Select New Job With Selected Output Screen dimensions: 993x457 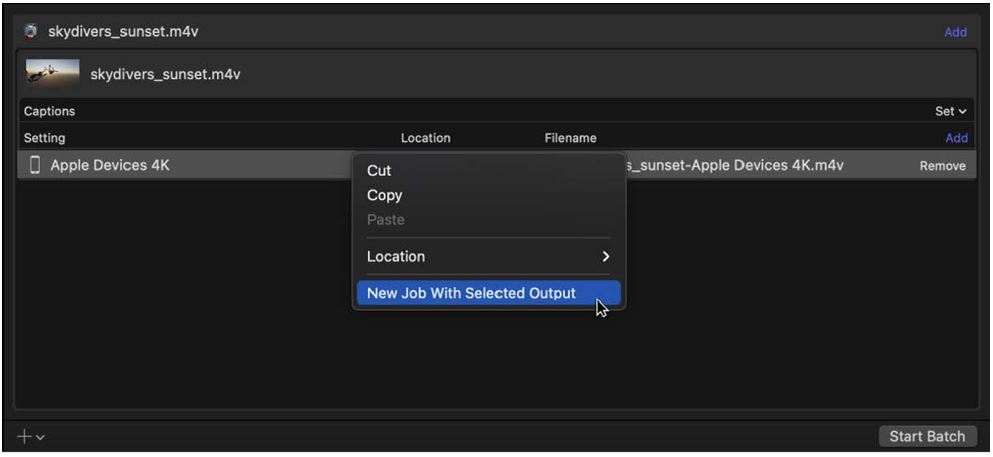(471, 293)
